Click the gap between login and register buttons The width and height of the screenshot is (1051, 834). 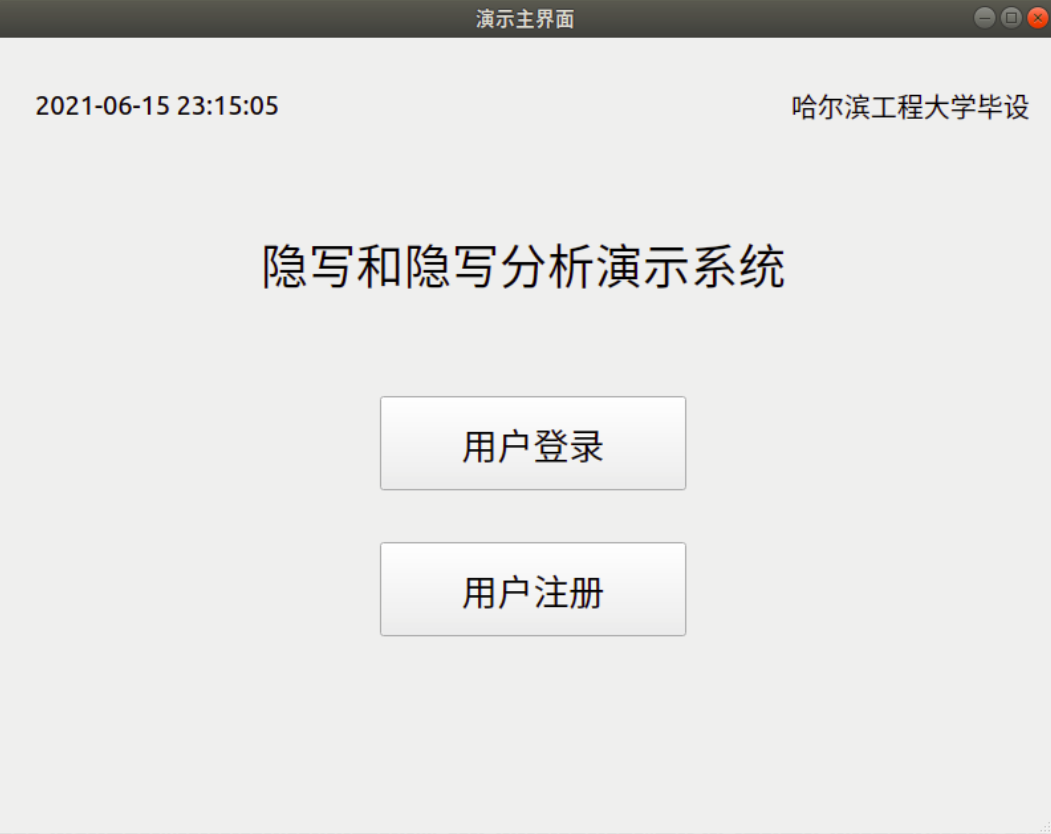pyautogui.click(x=533, y=516)
